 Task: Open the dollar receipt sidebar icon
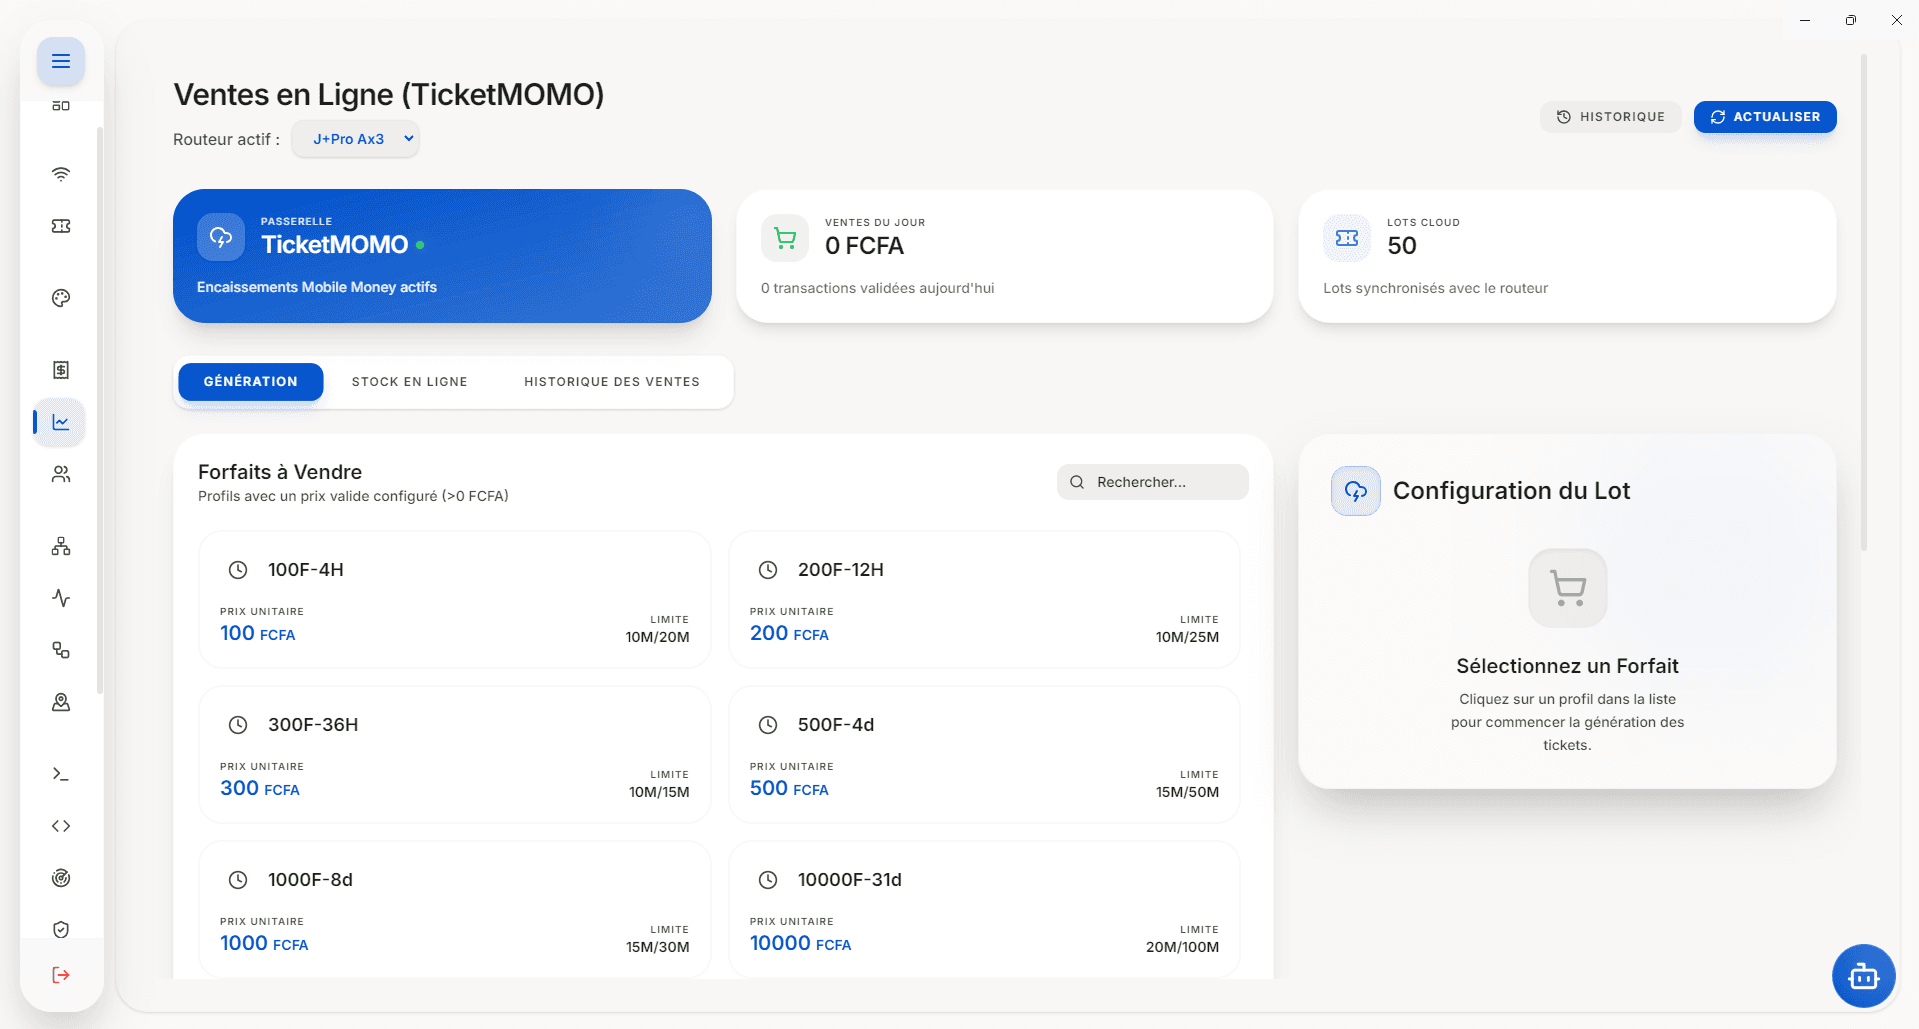[x=61, y=370]
